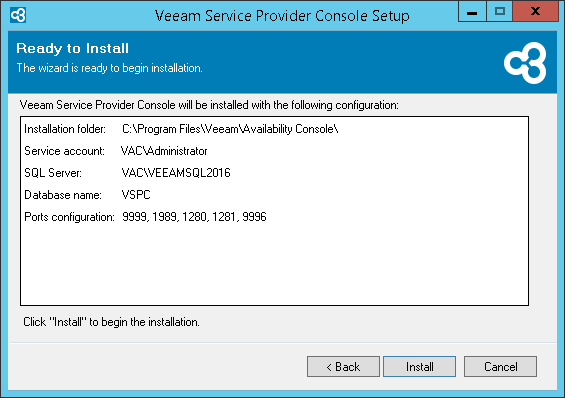Click the SQL Server value VAC\VEEAMSQL2016
The image size is (565, 398).
click(176, 173)
